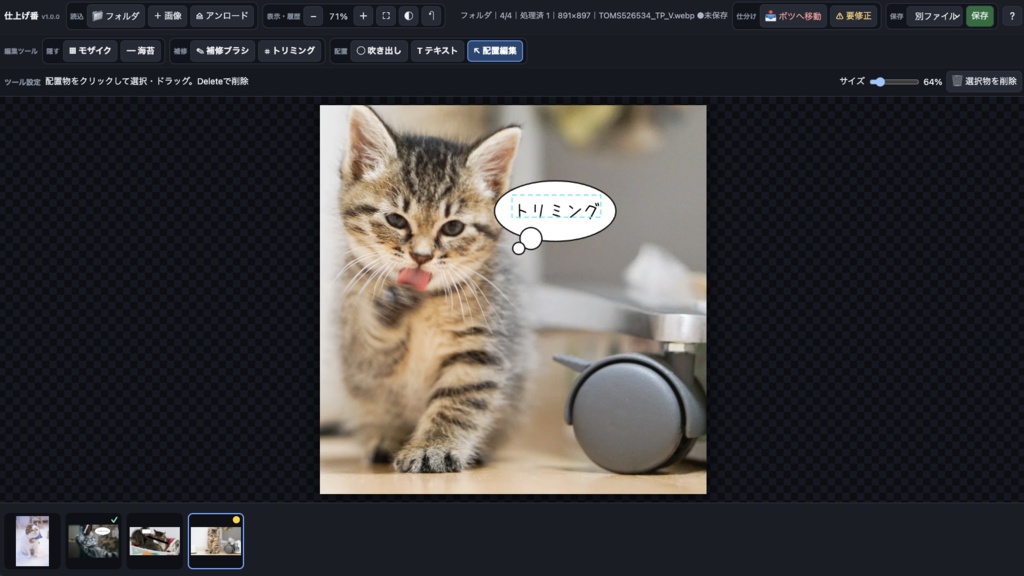
Task: Click the file name TOMS526534_TP_V.webp text
Action: point(647,16)
